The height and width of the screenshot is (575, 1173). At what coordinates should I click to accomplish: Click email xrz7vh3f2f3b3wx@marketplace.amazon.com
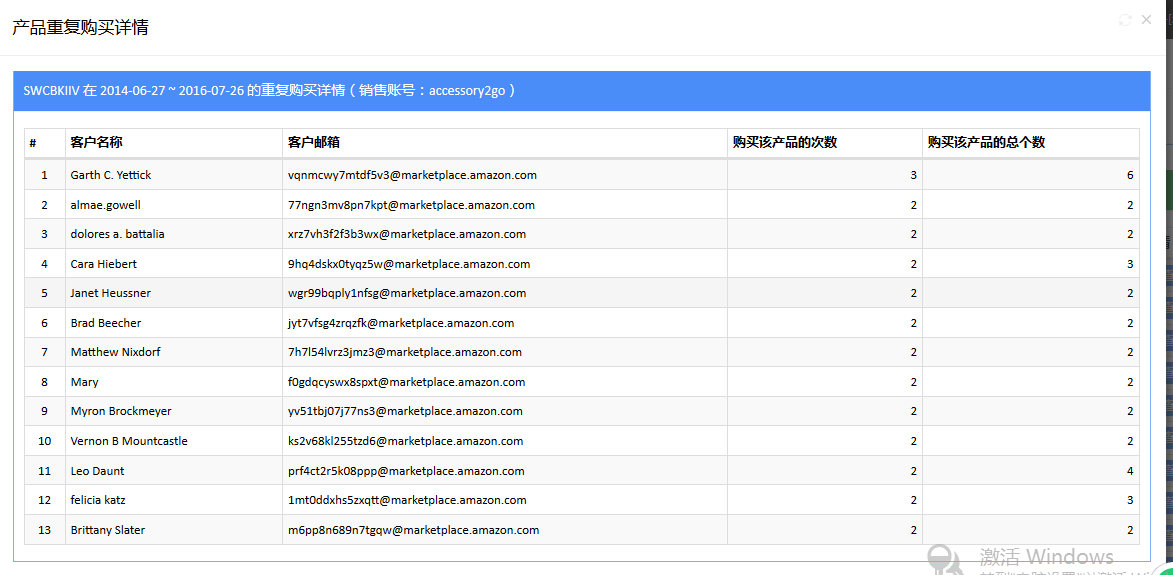click(x=407, y=234)
